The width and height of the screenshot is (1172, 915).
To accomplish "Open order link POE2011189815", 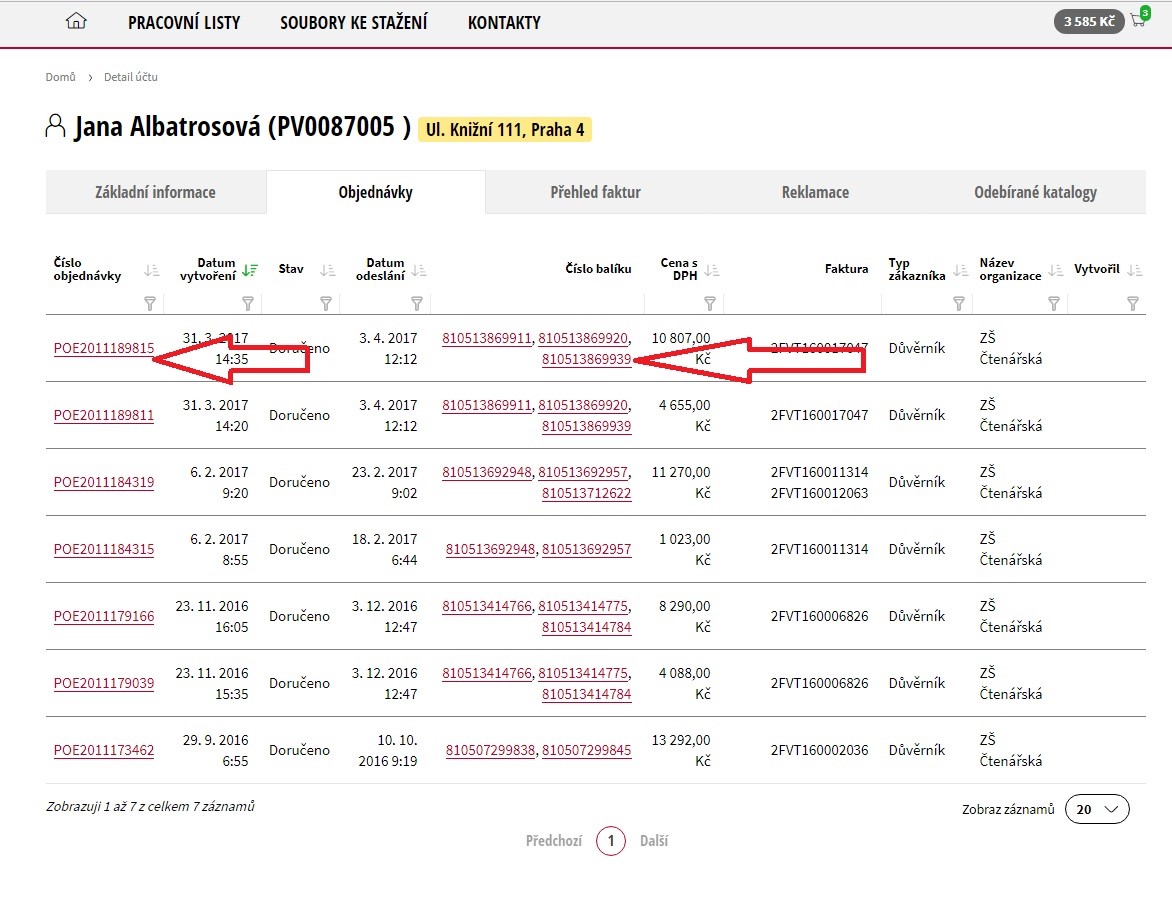I will tap(104, 348).
